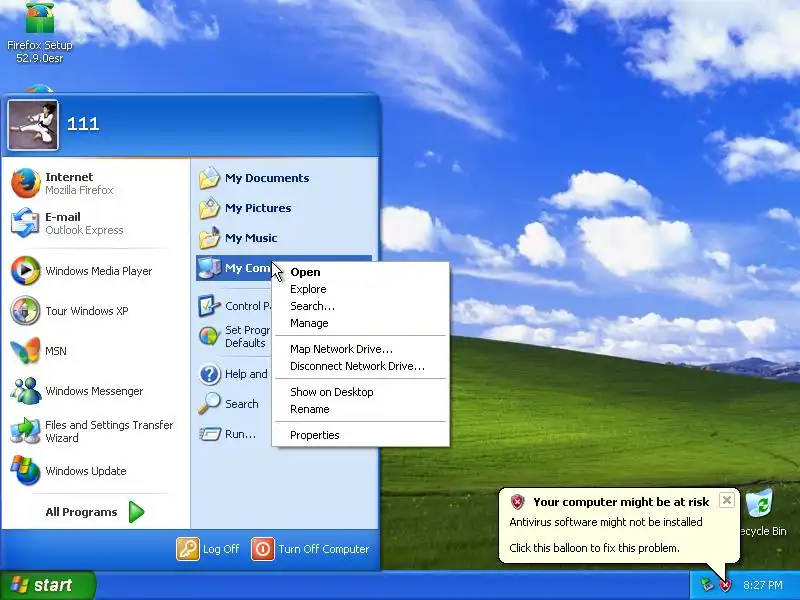The image size is (800, 600).
Task: Open Help and Support question mark icon
Action: (209, 374)
